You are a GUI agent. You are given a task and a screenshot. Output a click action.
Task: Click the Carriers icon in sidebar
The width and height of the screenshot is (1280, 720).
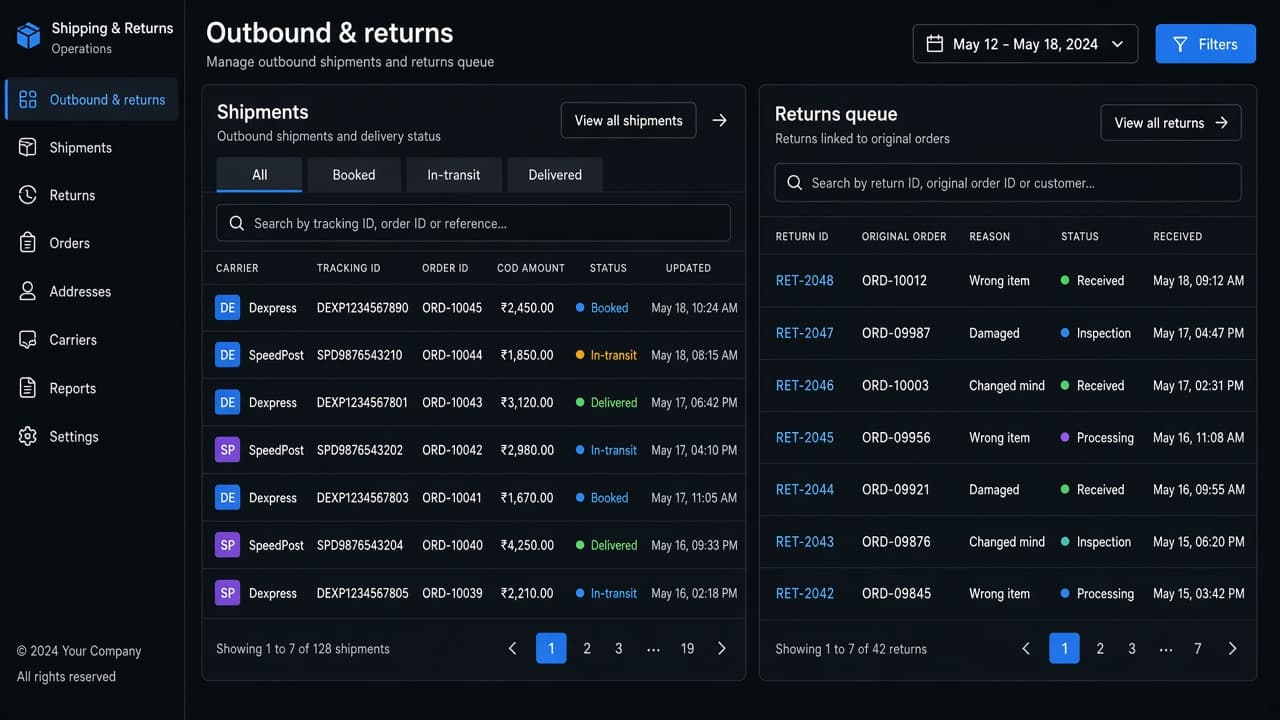tap(28, 340)
